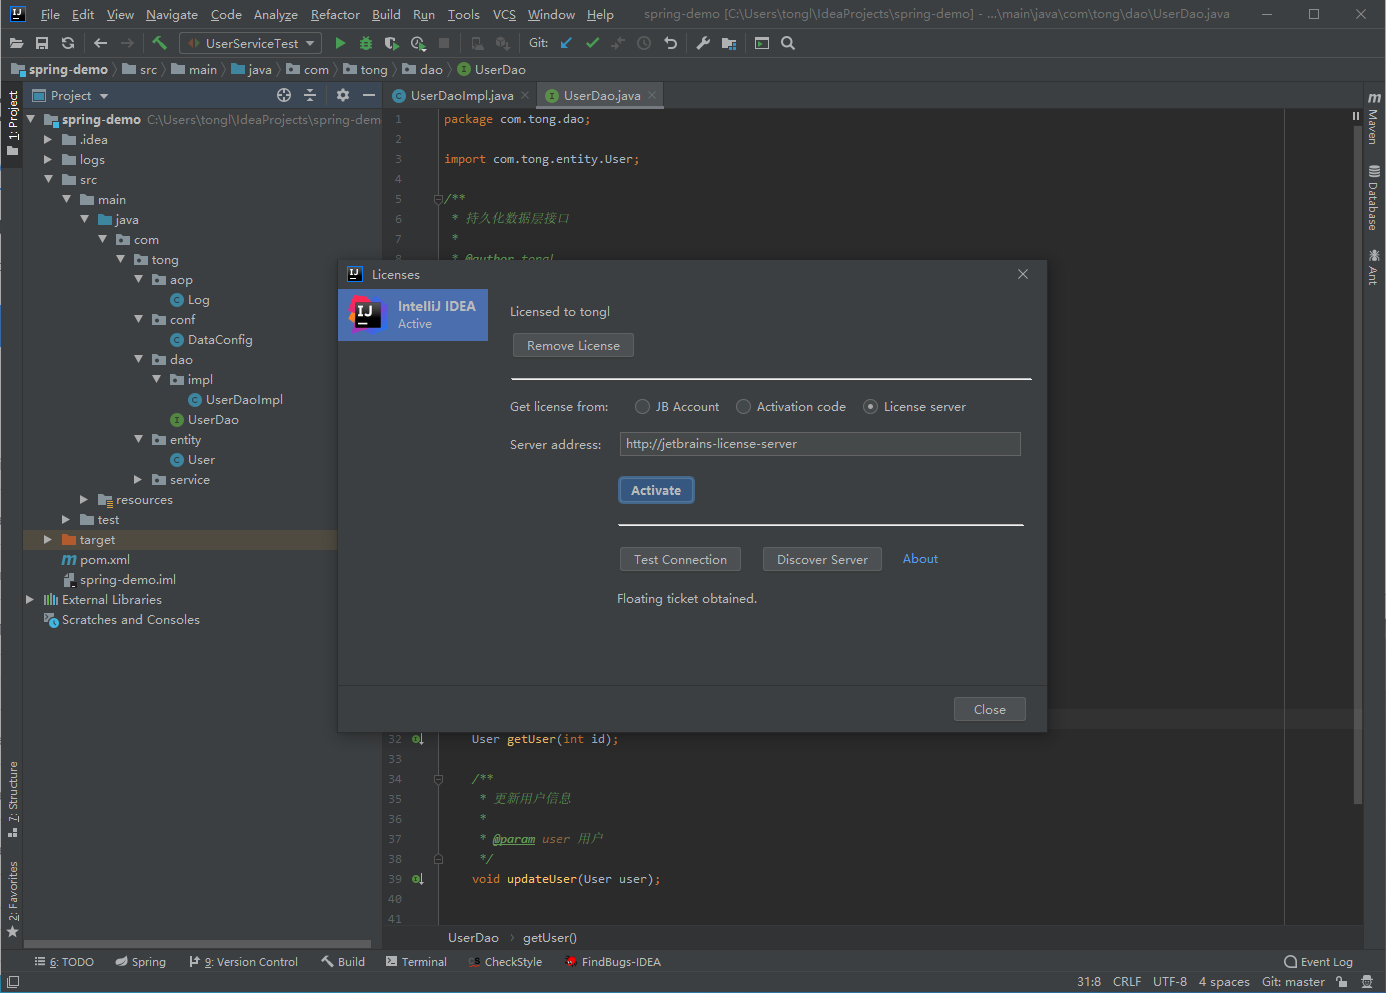Viewport: 1386px width, 993px height.
Task: Collapse the src folder
Action: (48, 179)
